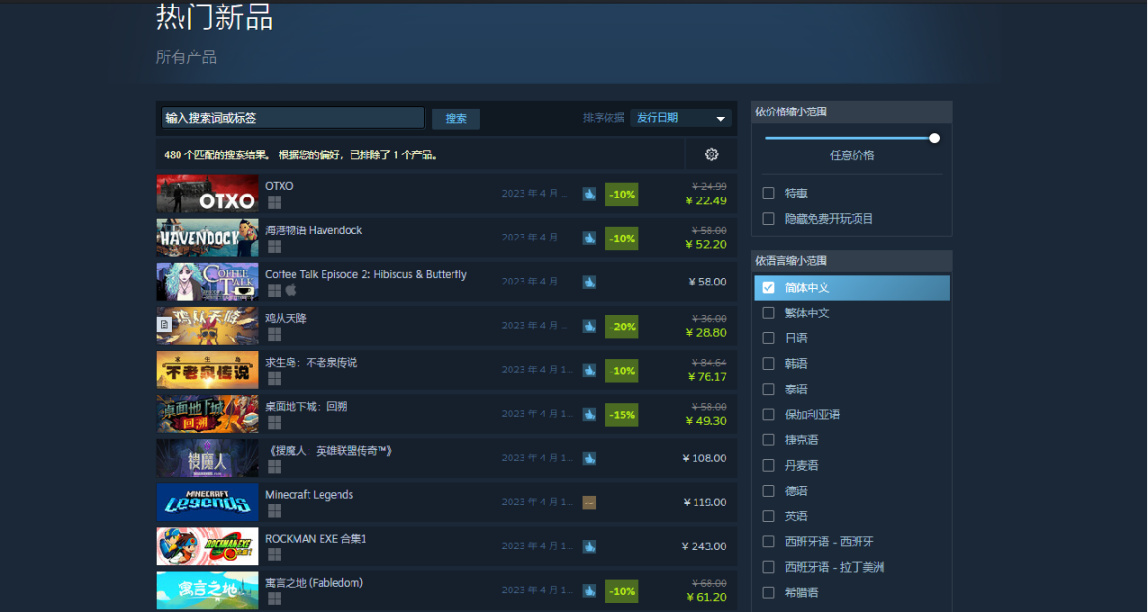The height and width of the screenshot is (612, 1148).
Task: Click Windows platform icon under Havendock
Action: (x=274, y=247)
